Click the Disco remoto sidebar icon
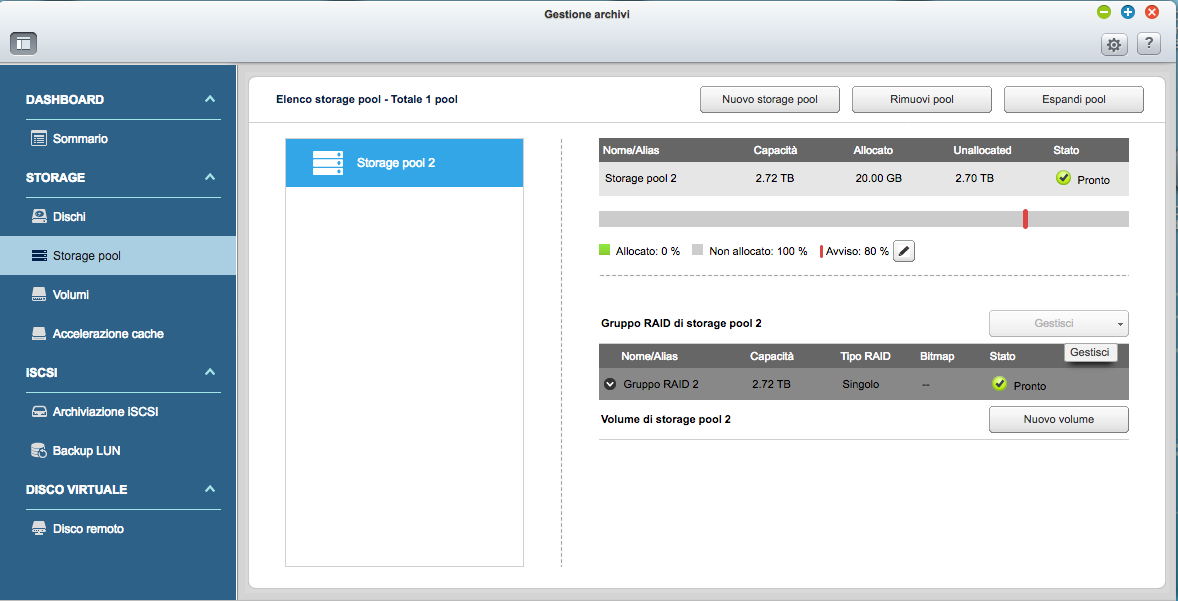Viewport: 1178px width, 601px height. [x=39, y=529]
